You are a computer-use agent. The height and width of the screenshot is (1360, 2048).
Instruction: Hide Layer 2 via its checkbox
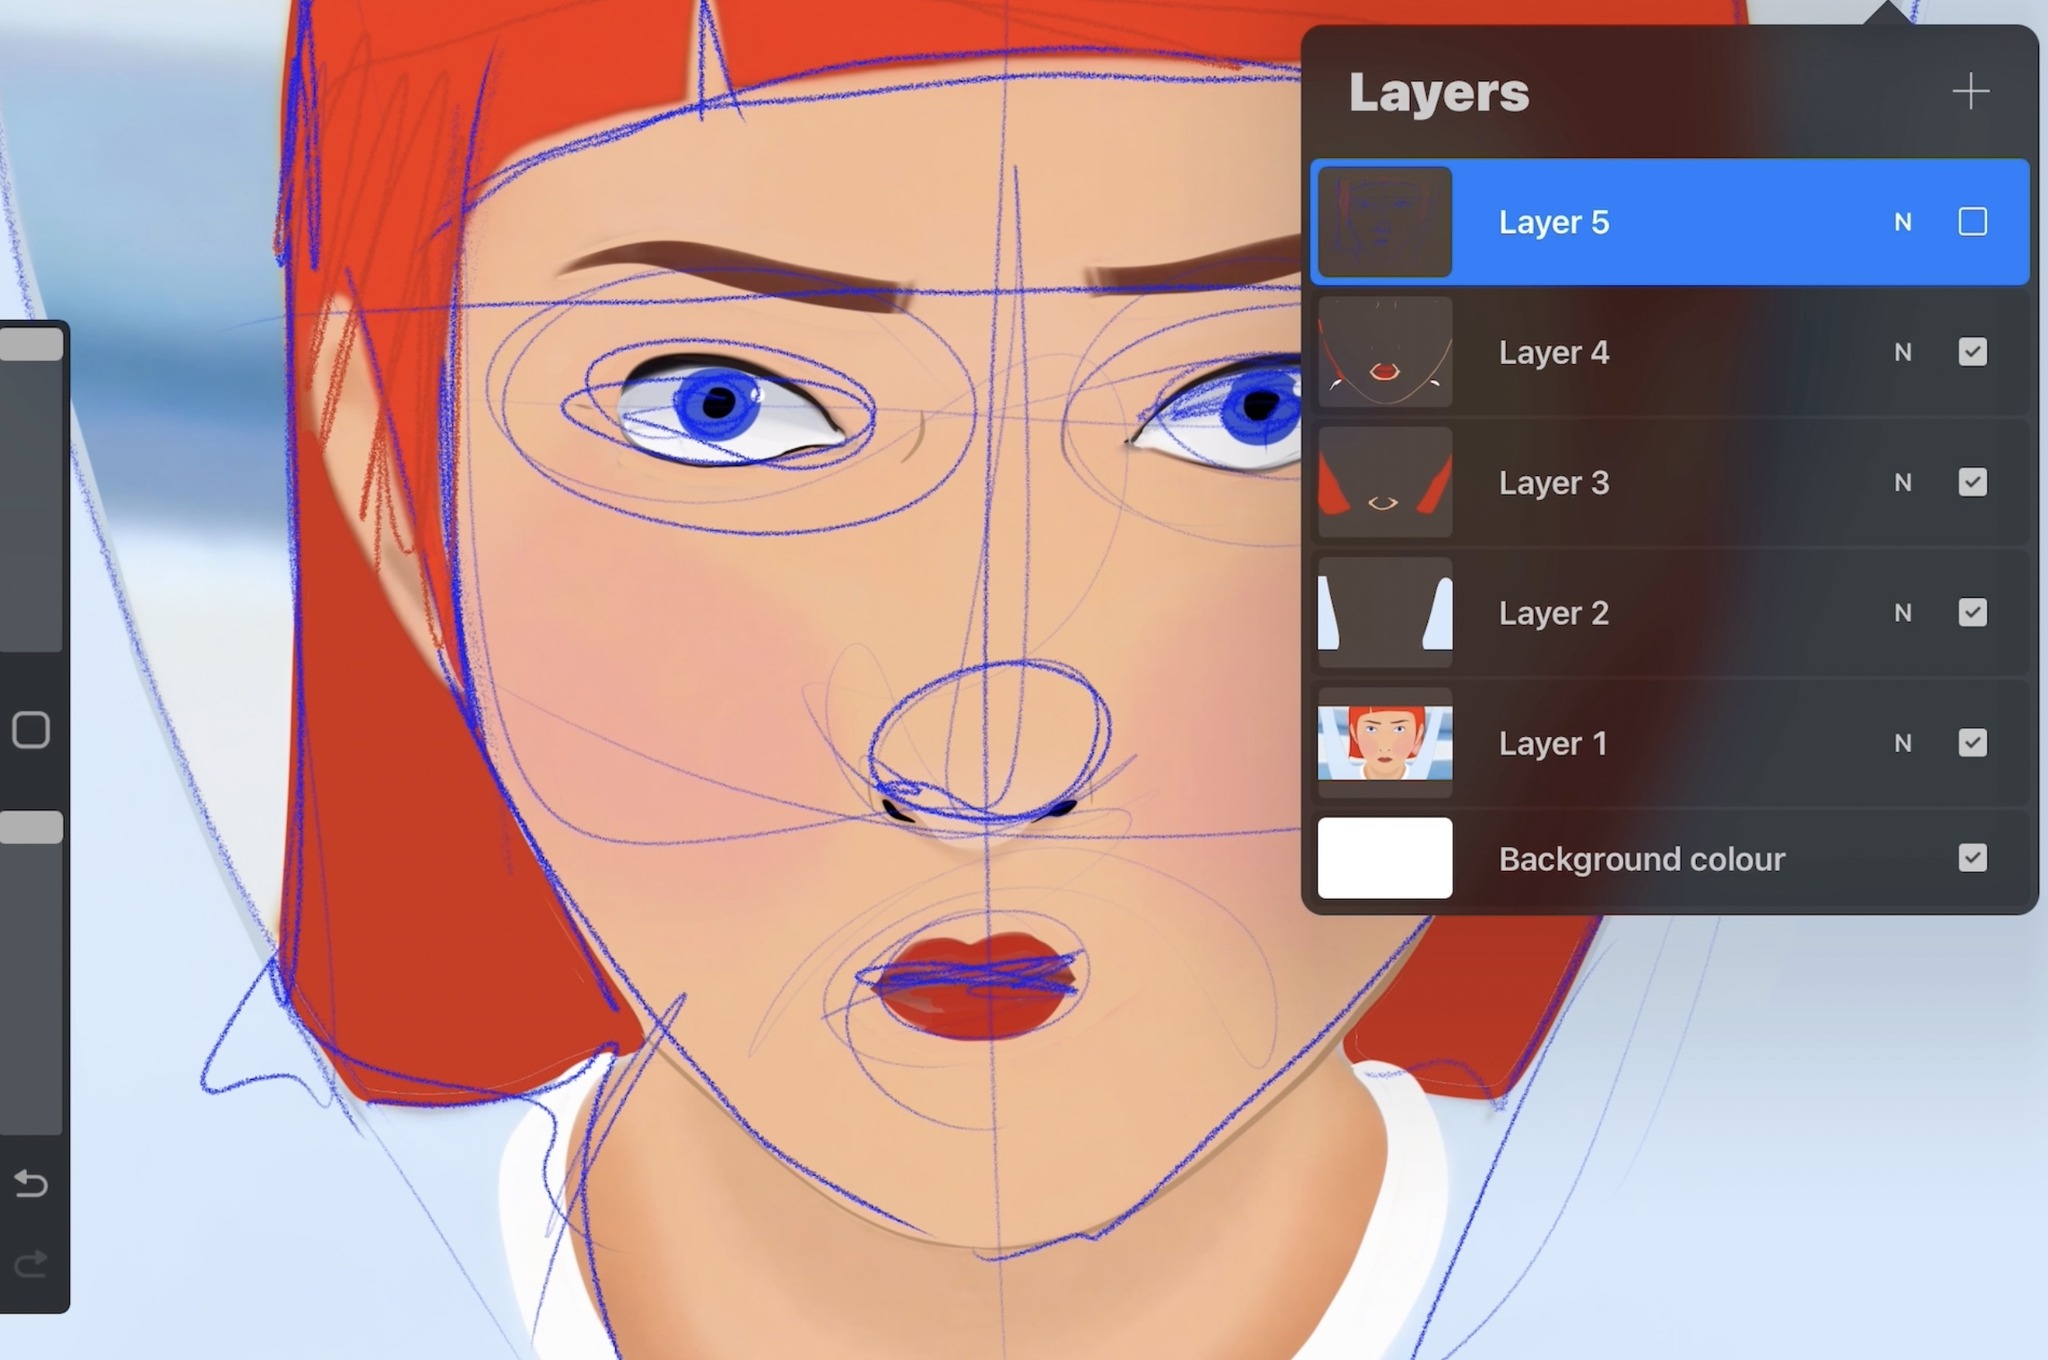[x=1972, y=612]
